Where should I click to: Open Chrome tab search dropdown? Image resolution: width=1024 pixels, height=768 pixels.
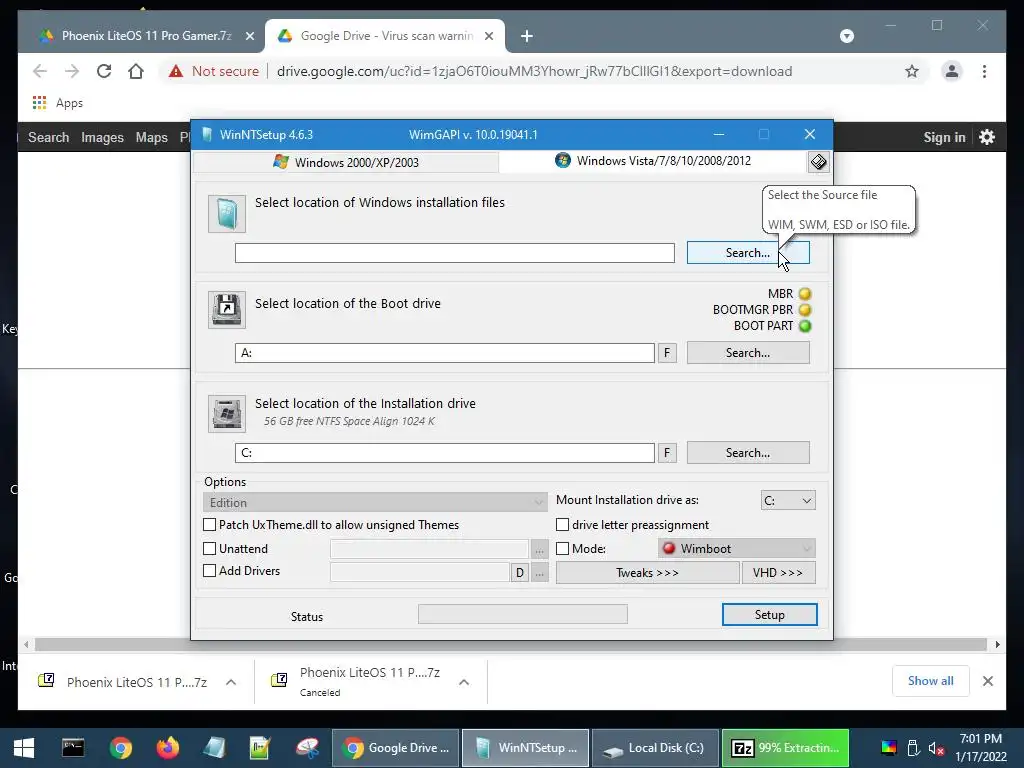tap(846, 36)
